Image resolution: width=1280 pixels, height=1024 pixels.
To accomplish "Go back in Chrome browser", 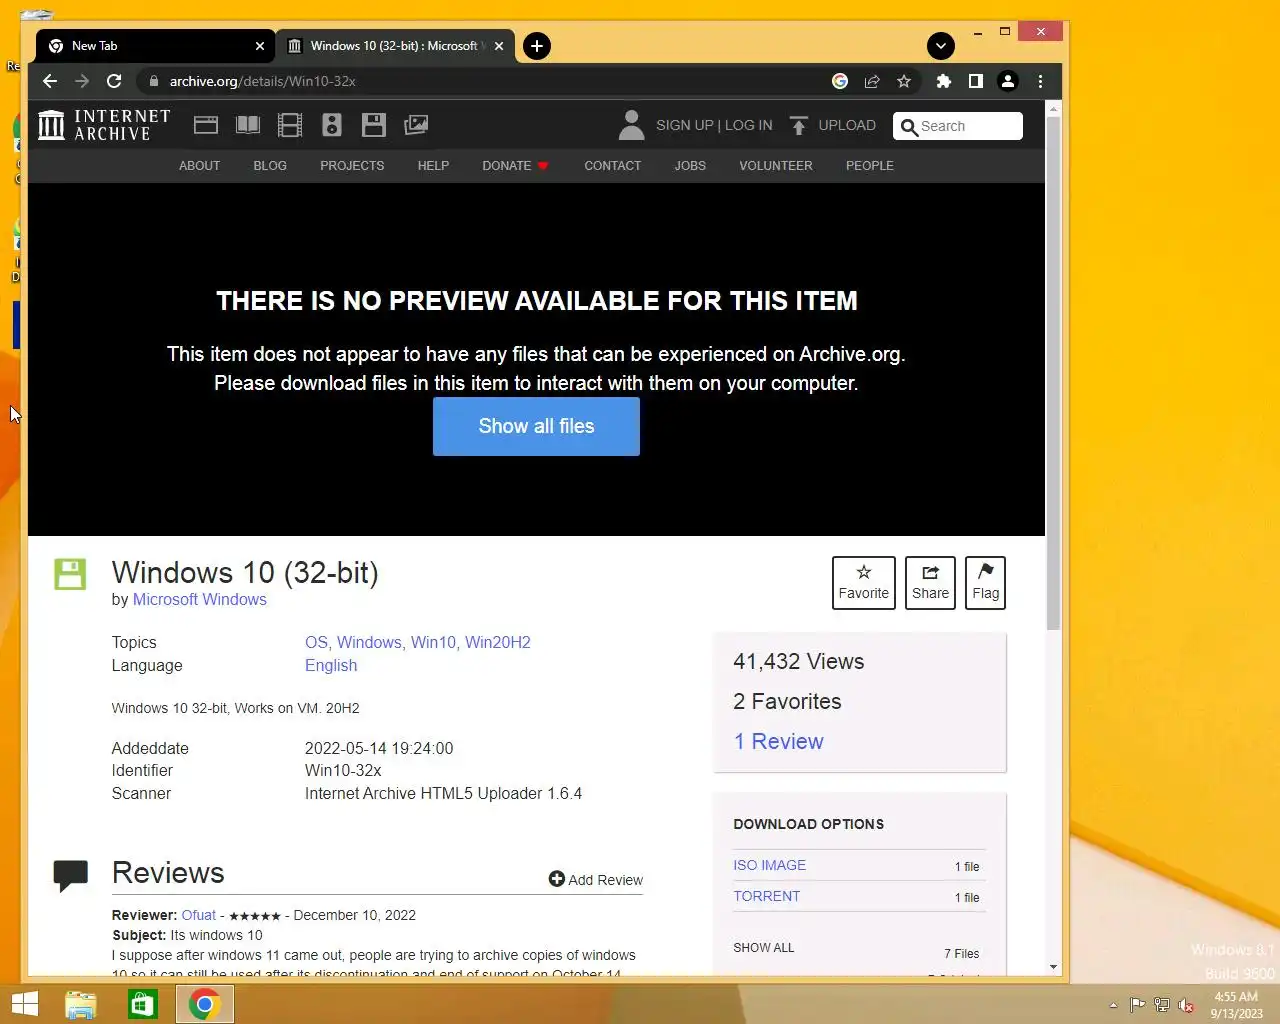I will [x=50, y=81].
